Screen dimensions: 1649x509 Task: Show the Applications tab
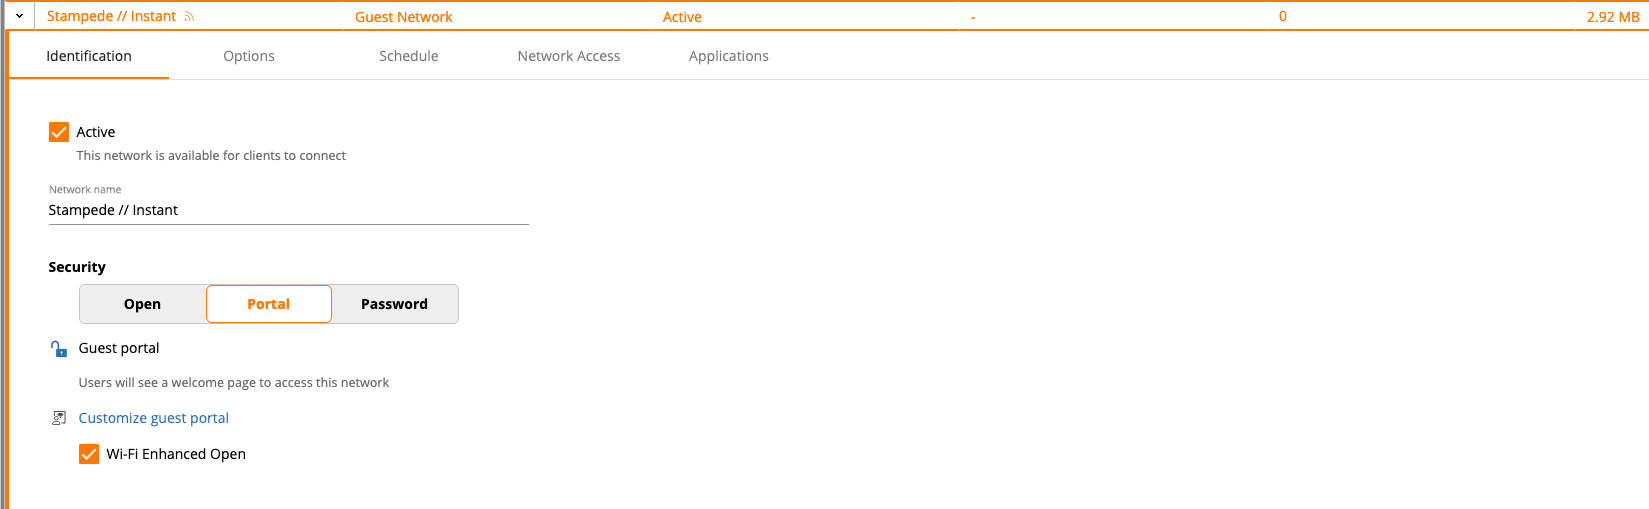pos(729,56)
